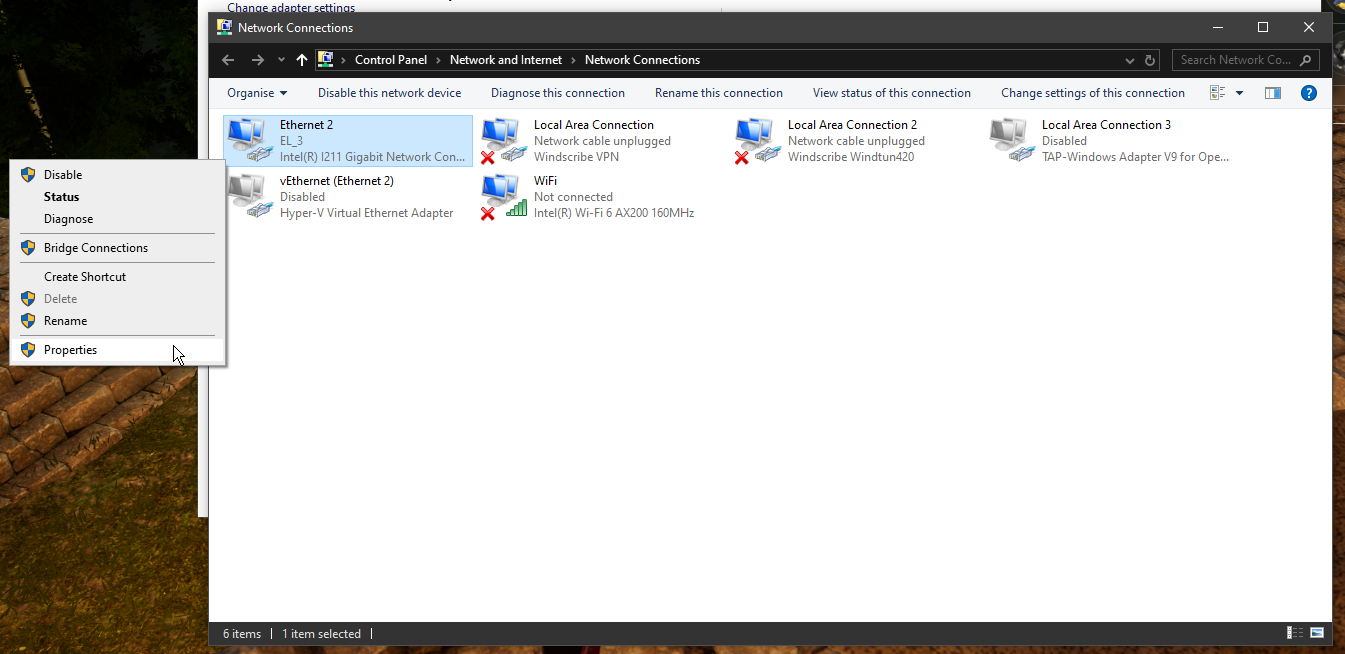Switch to details view in status bar
The width and height of the screenshot is (1345, 654).
pos(1296,633)
